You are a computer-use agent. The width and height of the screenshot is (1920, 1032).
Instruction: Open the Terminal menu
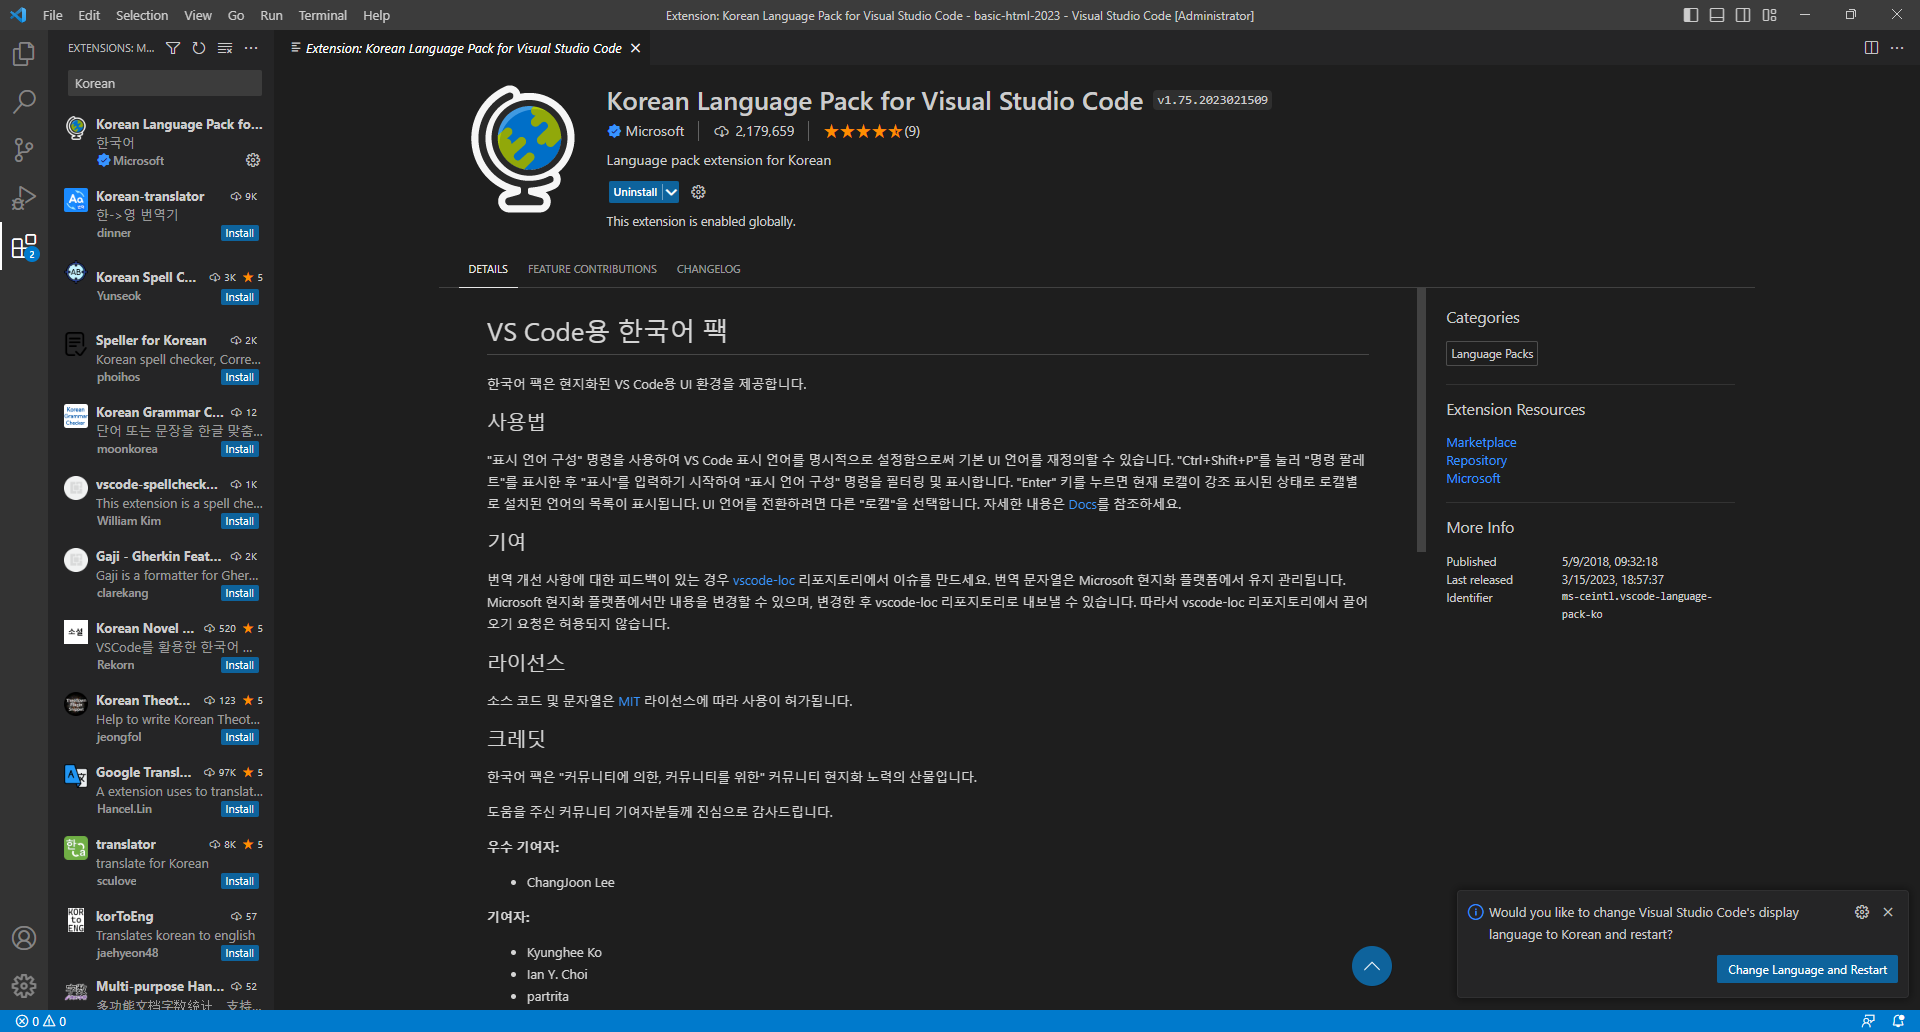pos(322,15)
